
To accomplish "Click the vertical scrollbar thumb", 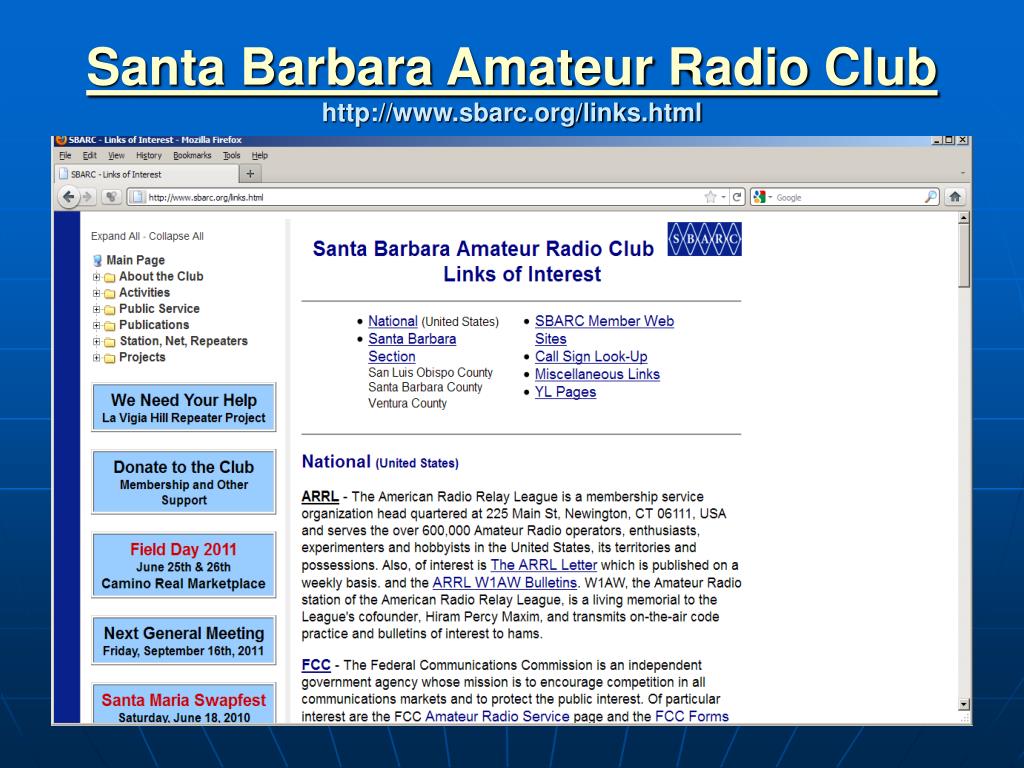I will coord(963,255).
